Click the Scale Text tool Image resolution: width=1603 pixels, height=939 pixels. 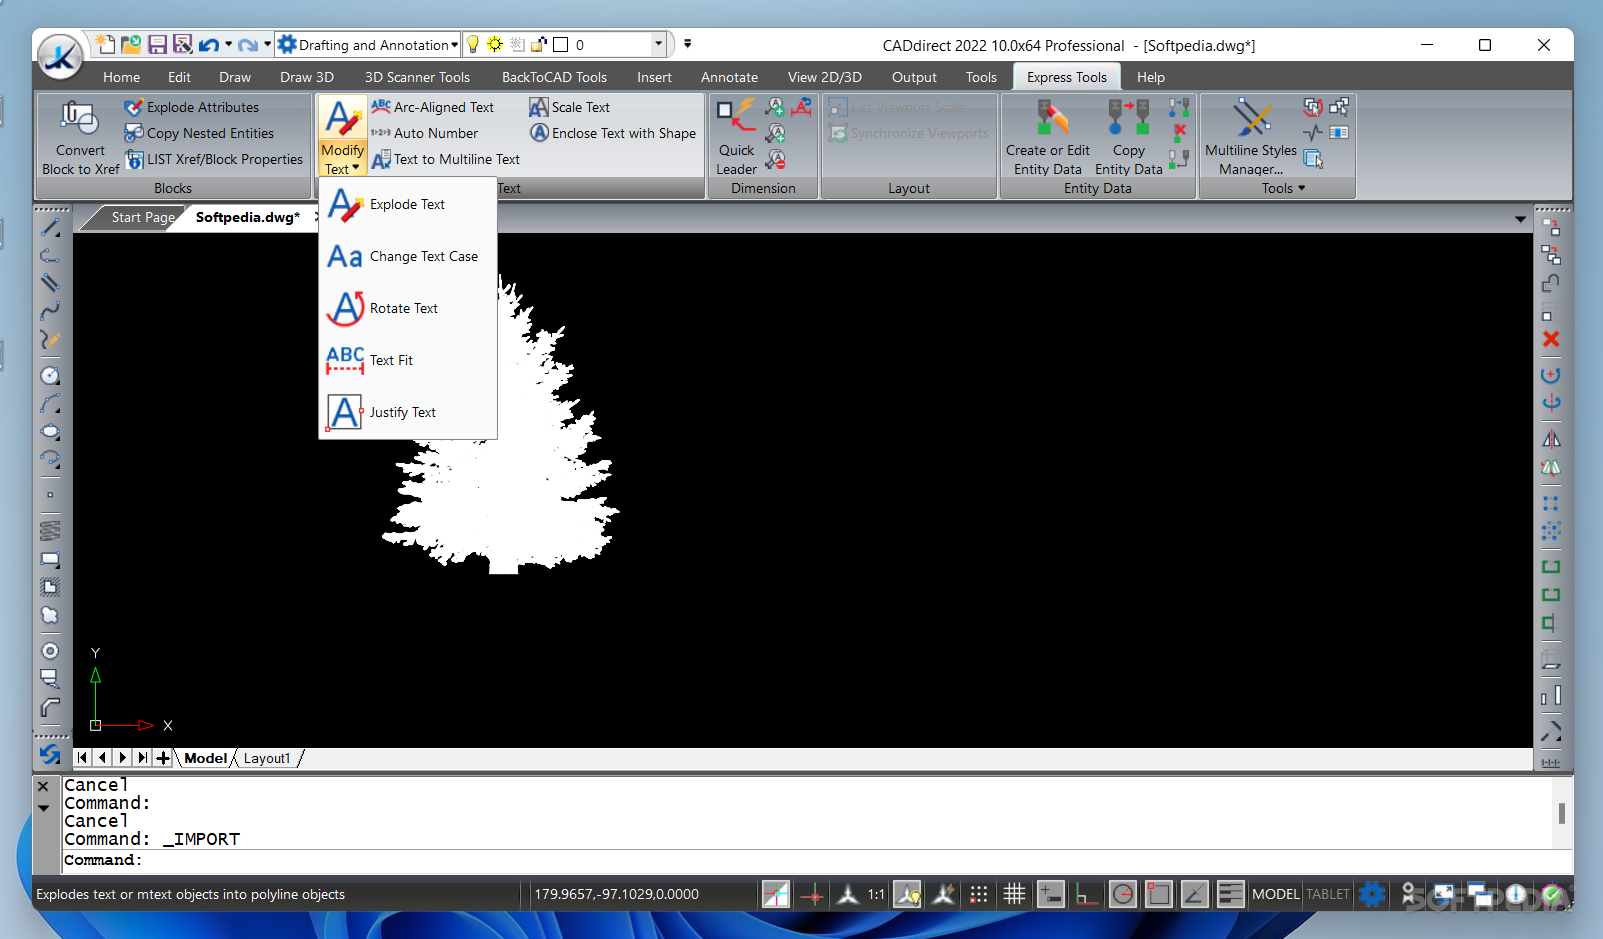coord(569,107)
